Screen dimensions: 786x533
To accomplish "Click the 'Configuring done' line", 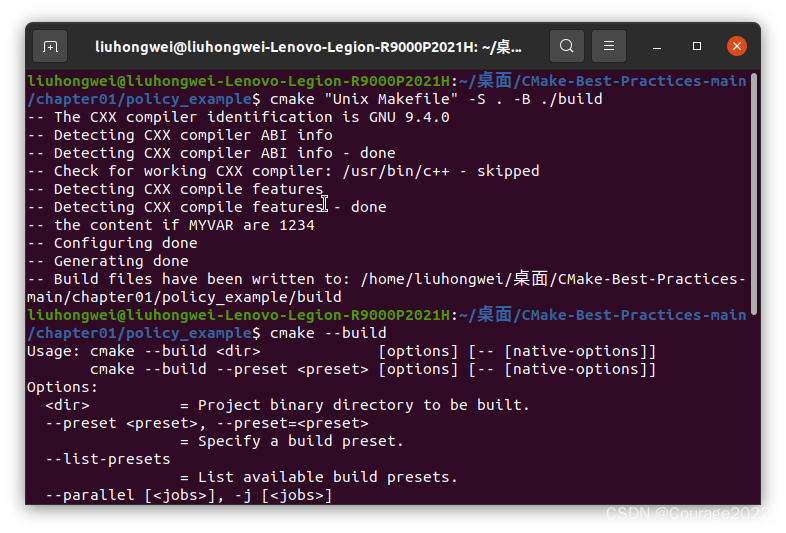I will coord(112,243).
